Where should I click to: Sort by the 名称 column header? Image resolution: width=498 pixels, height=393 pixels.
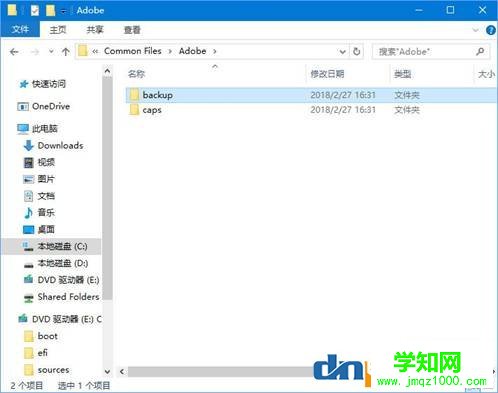(136, 74)
